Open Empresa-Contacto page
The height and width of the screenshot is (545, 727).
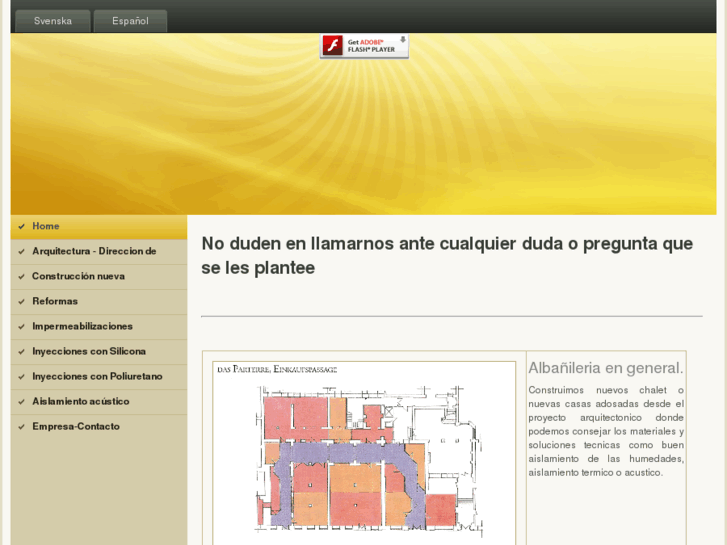[x=99, y=427]
